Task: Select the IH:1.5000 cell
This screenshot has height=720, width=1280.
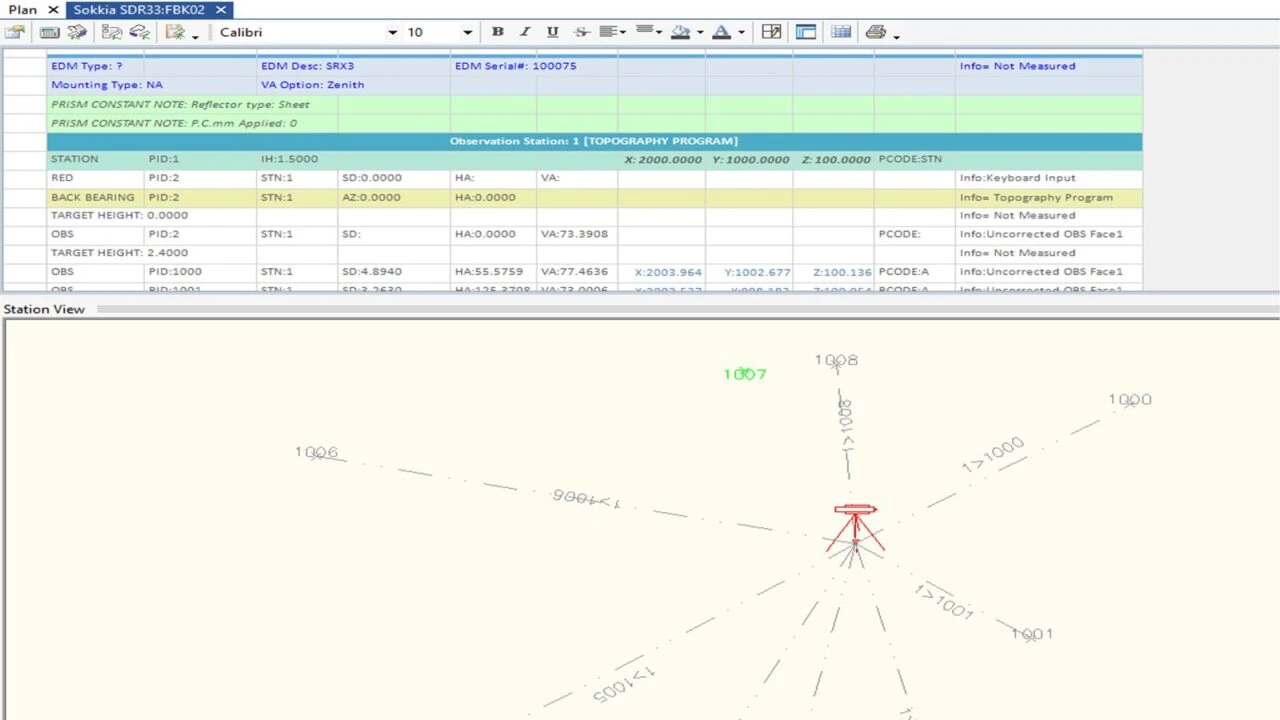Action: click(x=297, y=159)
